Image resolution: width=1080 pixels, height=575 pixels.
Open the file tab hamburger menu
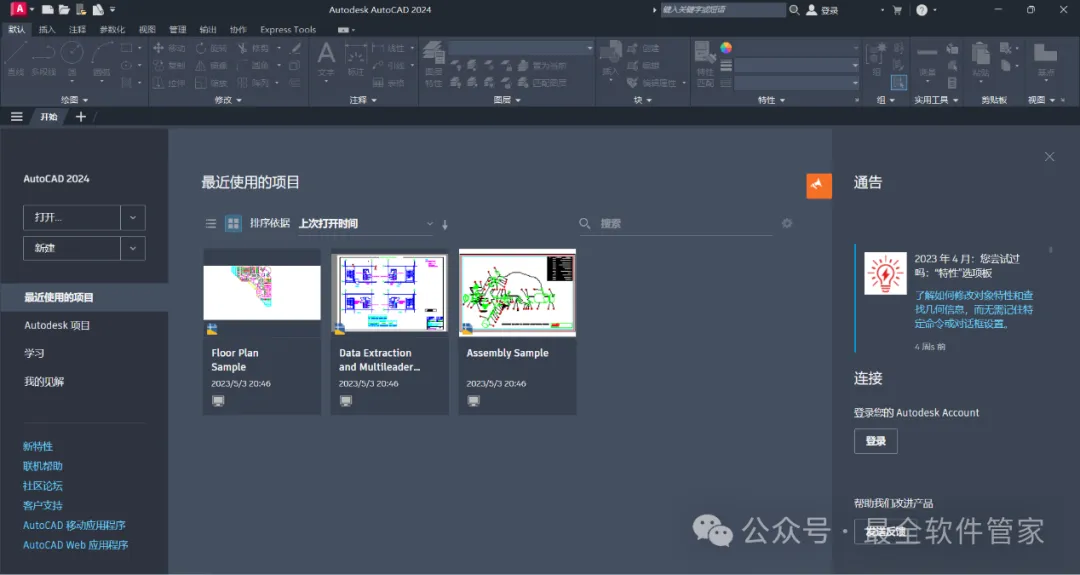pyautogui.click(x=17, y=117)
